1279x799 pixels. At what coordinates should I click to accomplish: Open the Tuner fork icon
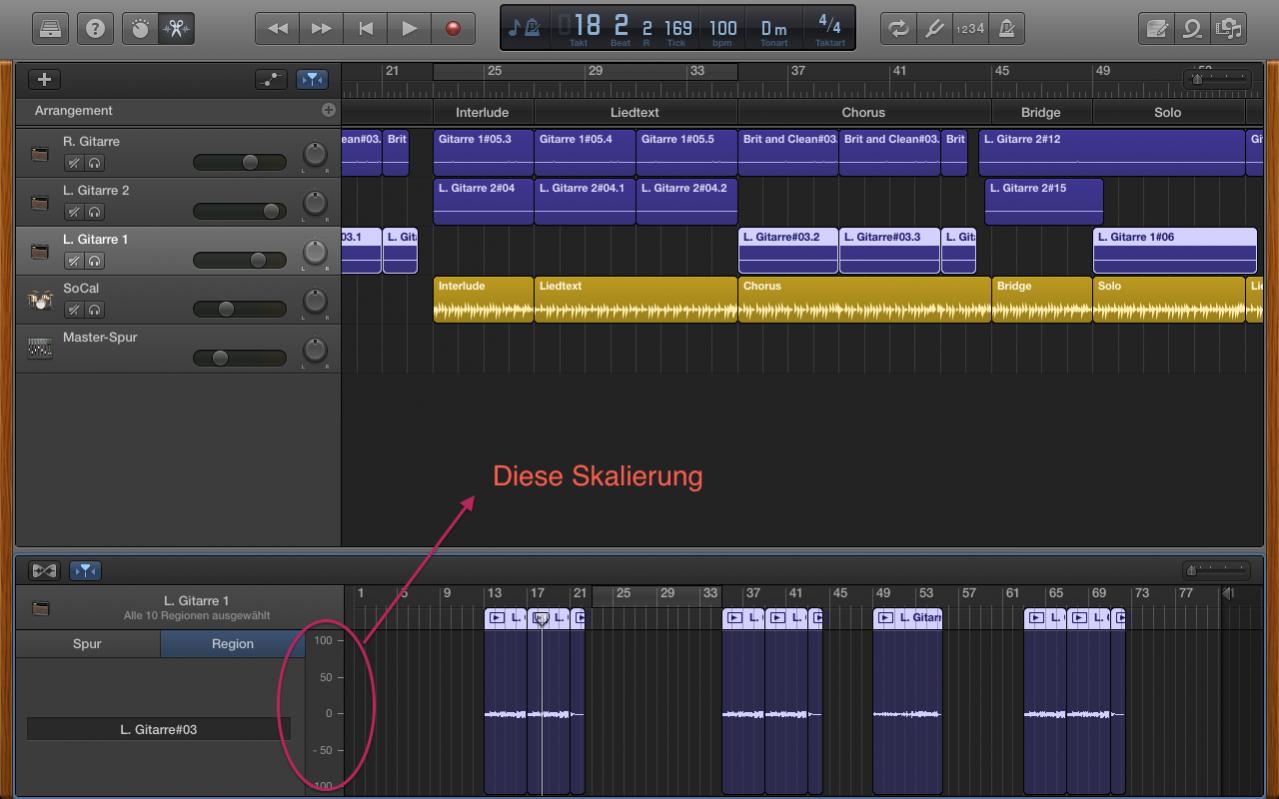click(934, 29)
